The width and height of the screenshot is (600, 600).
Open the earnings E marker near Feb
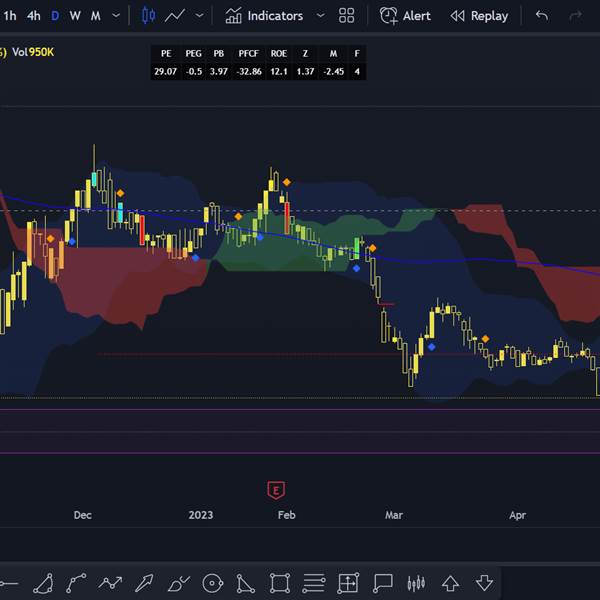pyautogui.click(x=276, y=490)
